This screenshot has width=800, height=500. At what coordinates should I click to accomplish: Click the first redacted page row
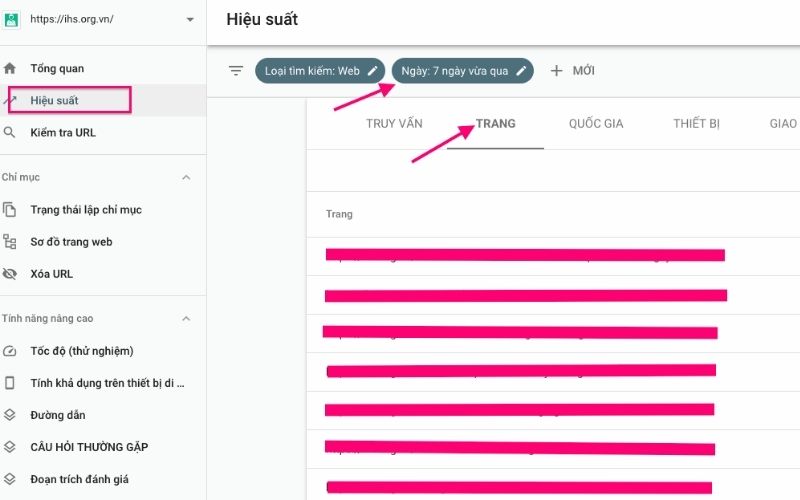tap(524, 255)
